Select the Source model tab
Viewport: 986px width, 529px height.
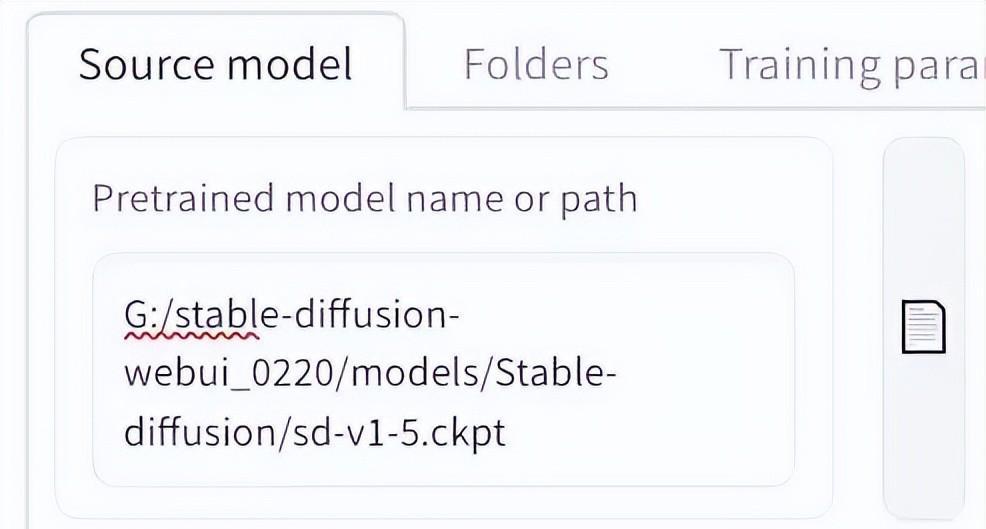point(215,64)
